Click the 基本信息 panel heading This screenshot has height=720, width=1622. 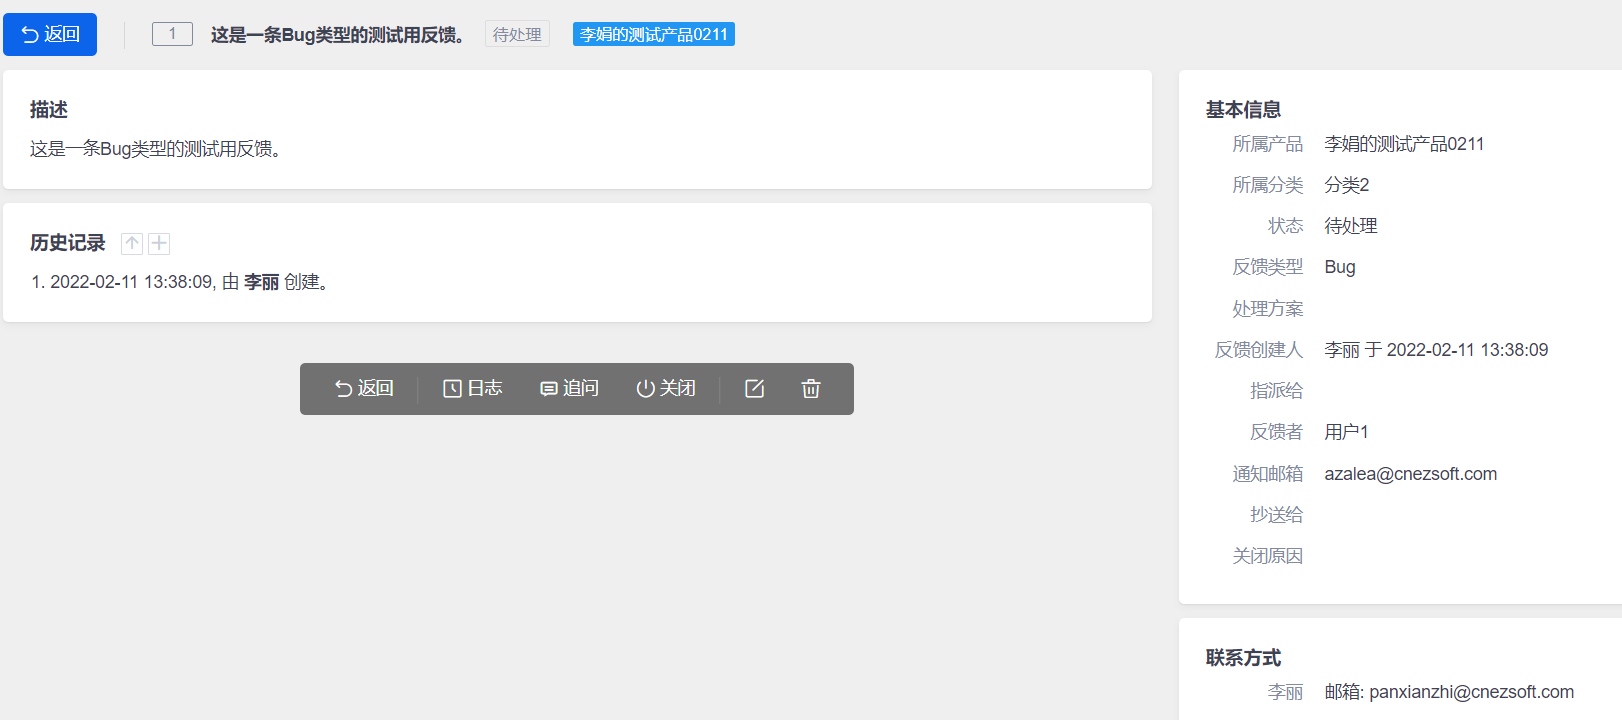pos(1243,110)
